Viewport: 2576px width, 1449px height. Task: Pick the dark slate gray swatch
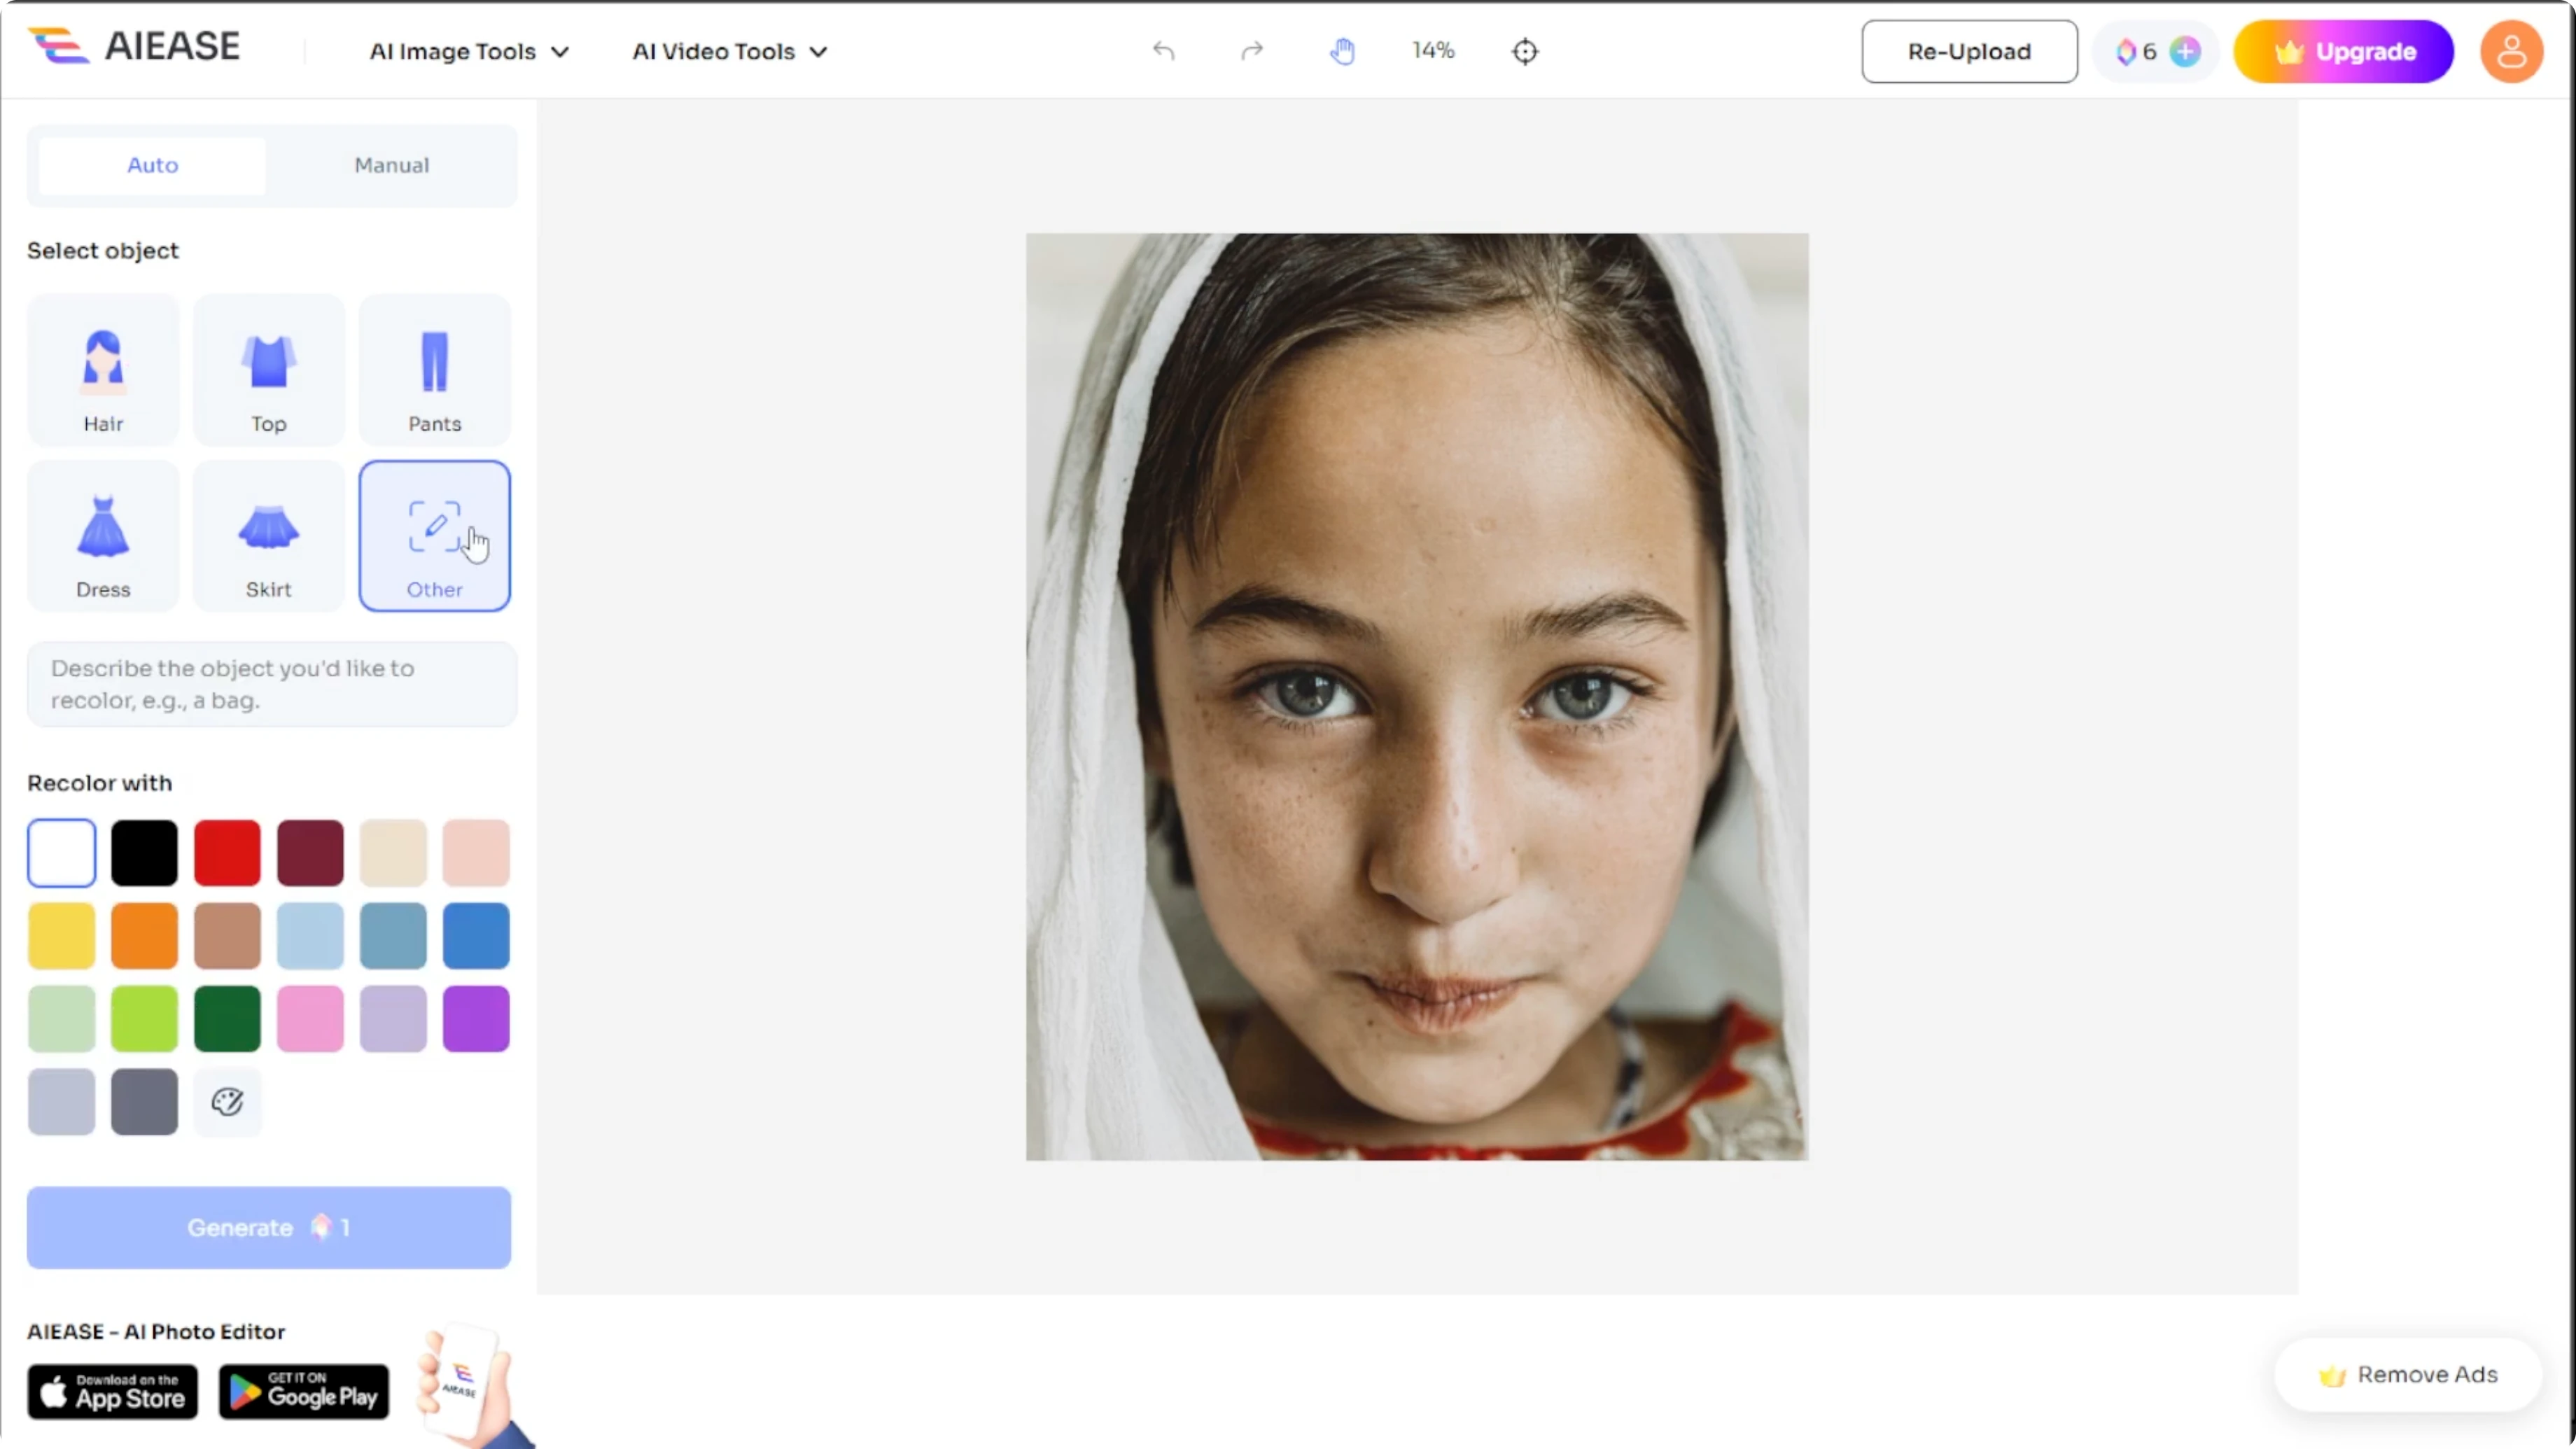point(144,1102)
